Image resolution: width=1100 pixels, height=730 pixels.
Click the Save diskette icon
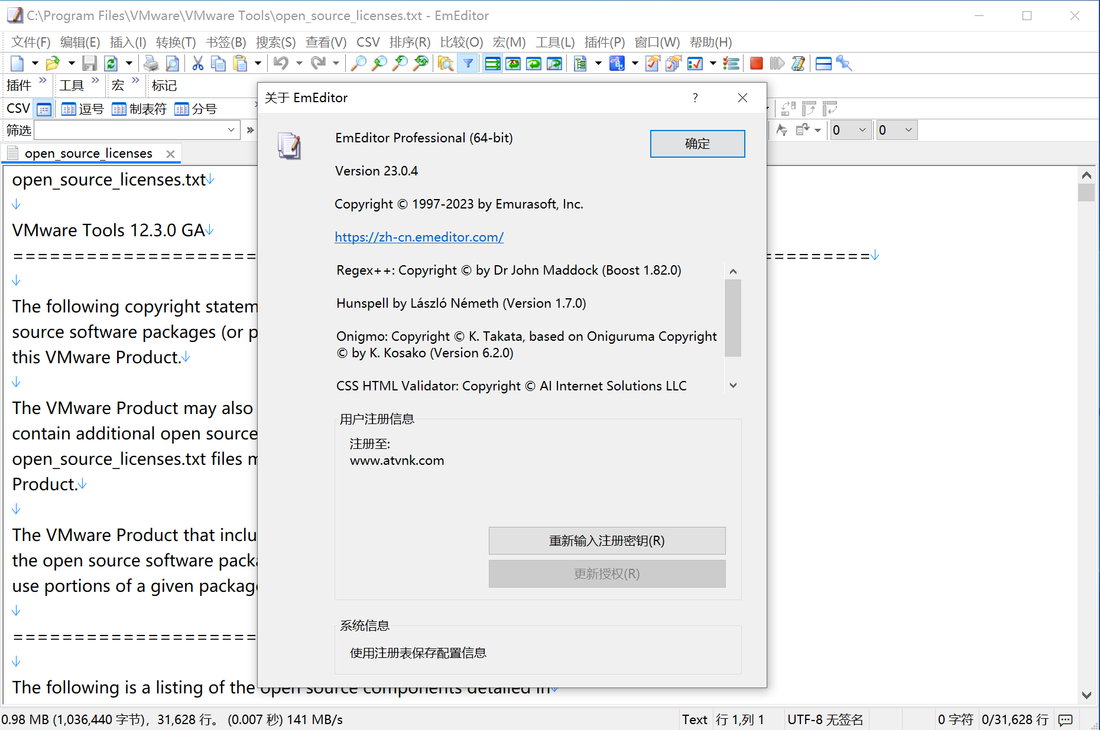(x=89, y=64)
